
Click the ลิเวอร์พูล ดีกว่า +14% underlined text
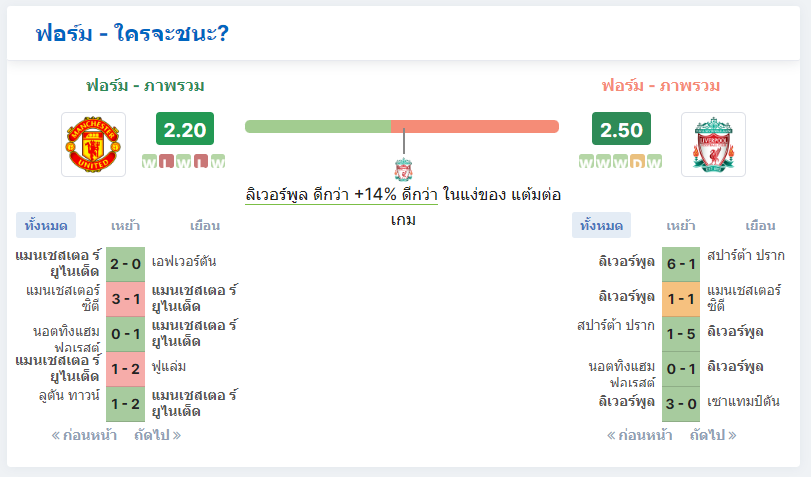point(341,195)
